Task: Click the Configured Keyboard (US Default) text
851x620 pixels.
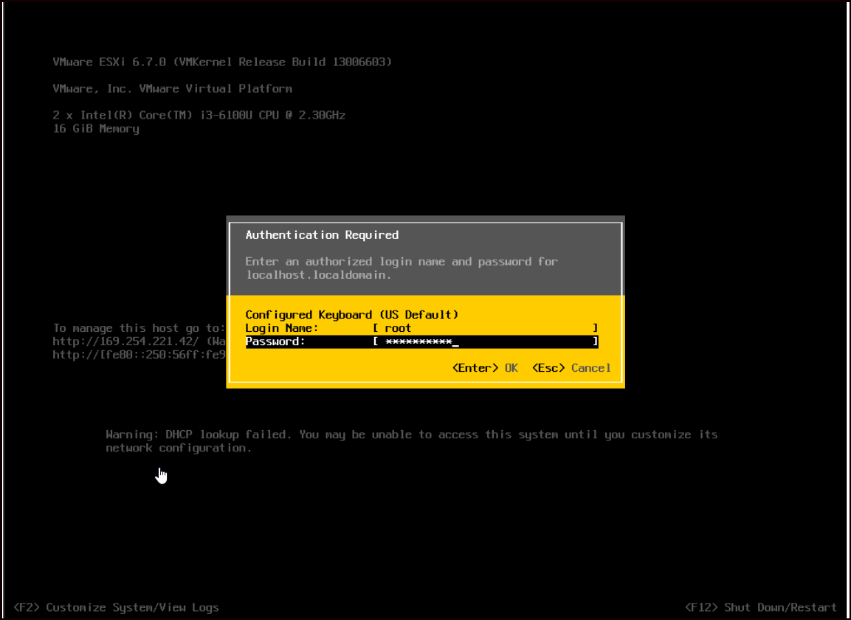Action: [351, 315]
